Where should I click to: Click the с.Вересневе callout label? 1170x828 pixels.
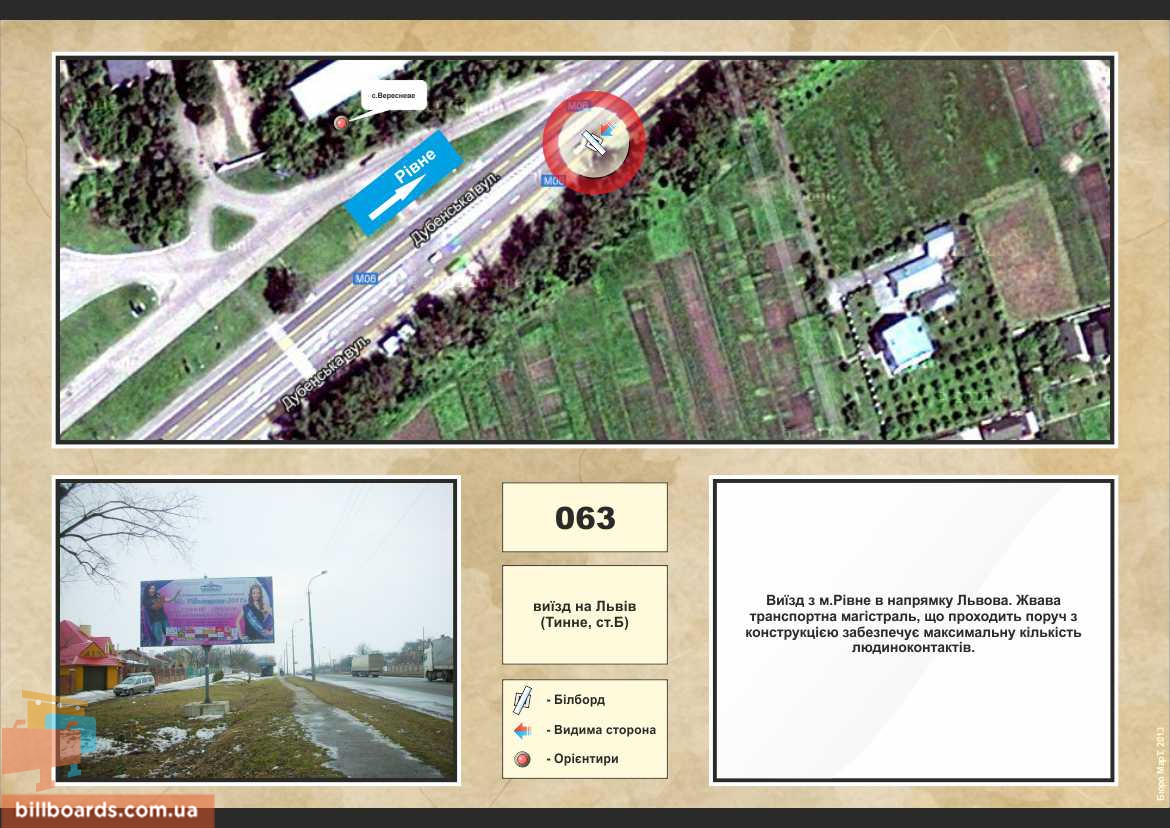click(393, 95)
